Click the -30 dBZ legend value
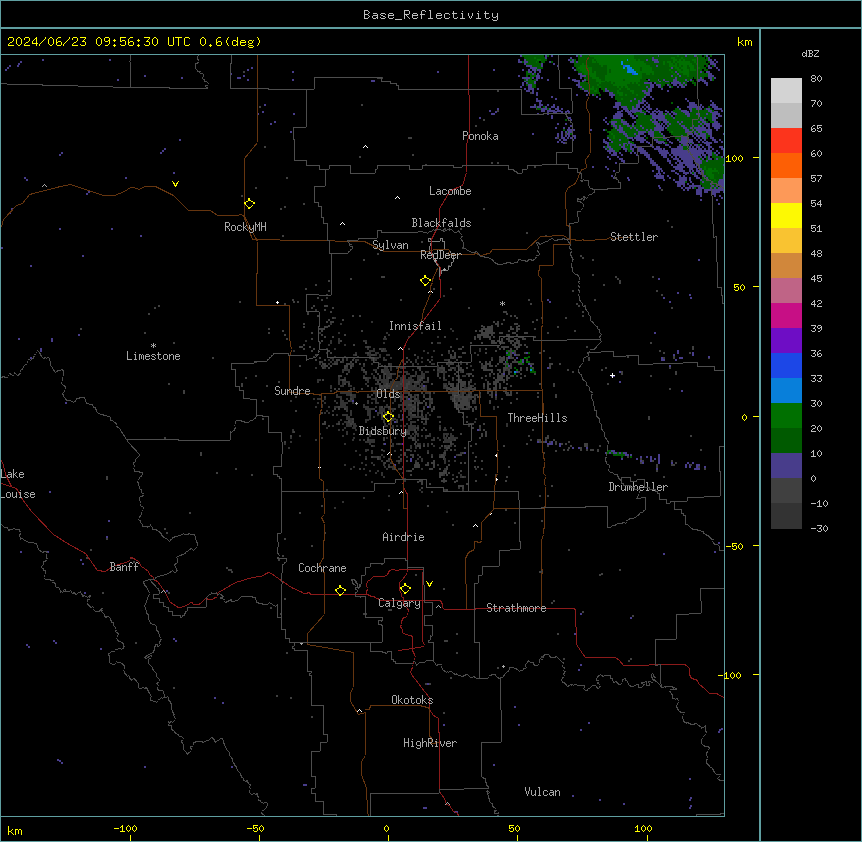Screen dimensions: 862x842 pyautogui.click(x=819, y=528)
